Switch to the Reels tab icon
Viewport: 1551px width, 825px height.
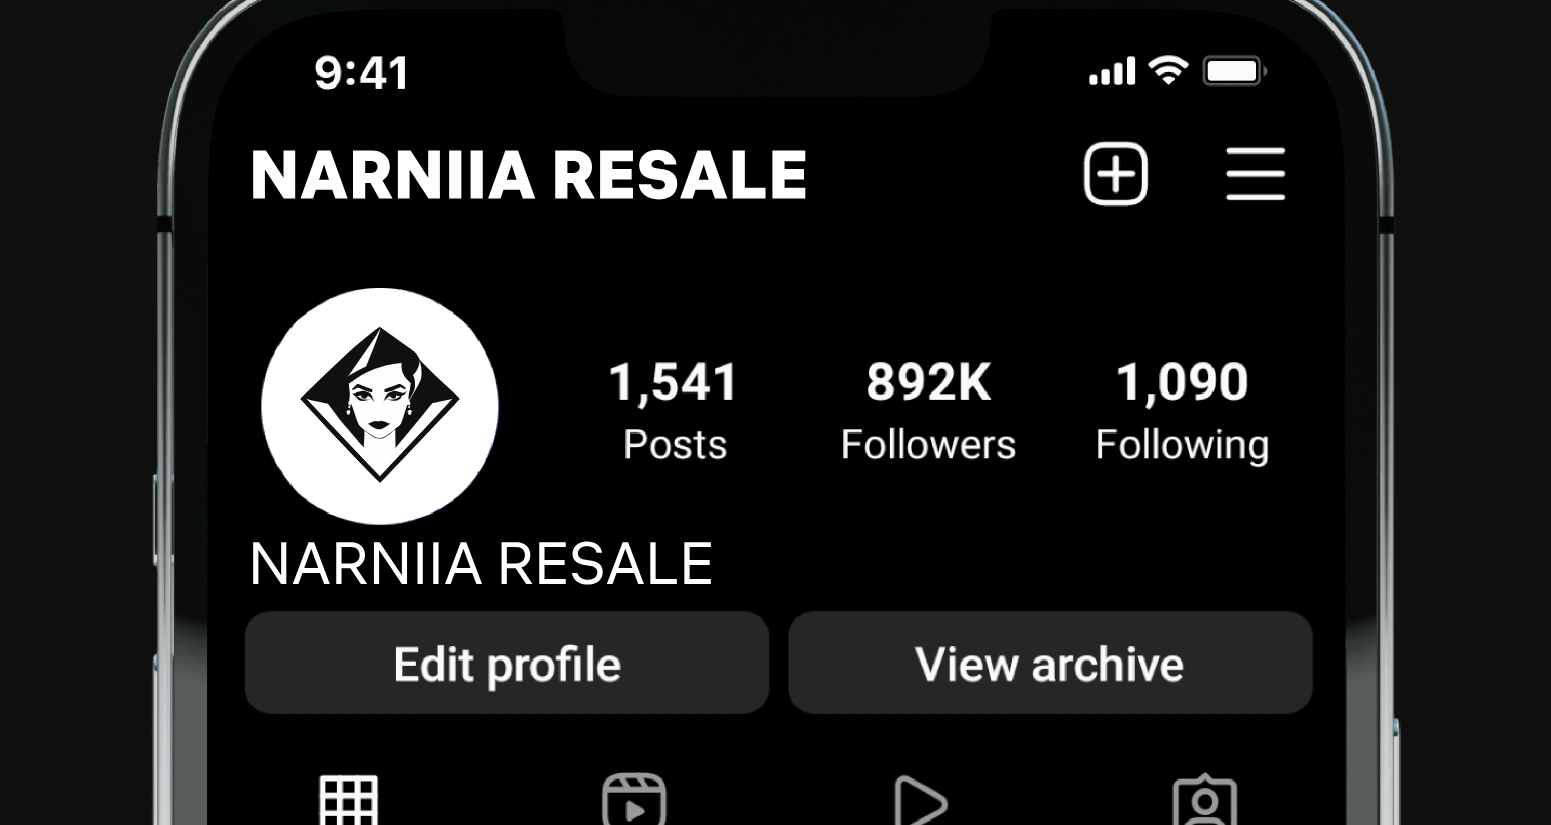point(634,799)
